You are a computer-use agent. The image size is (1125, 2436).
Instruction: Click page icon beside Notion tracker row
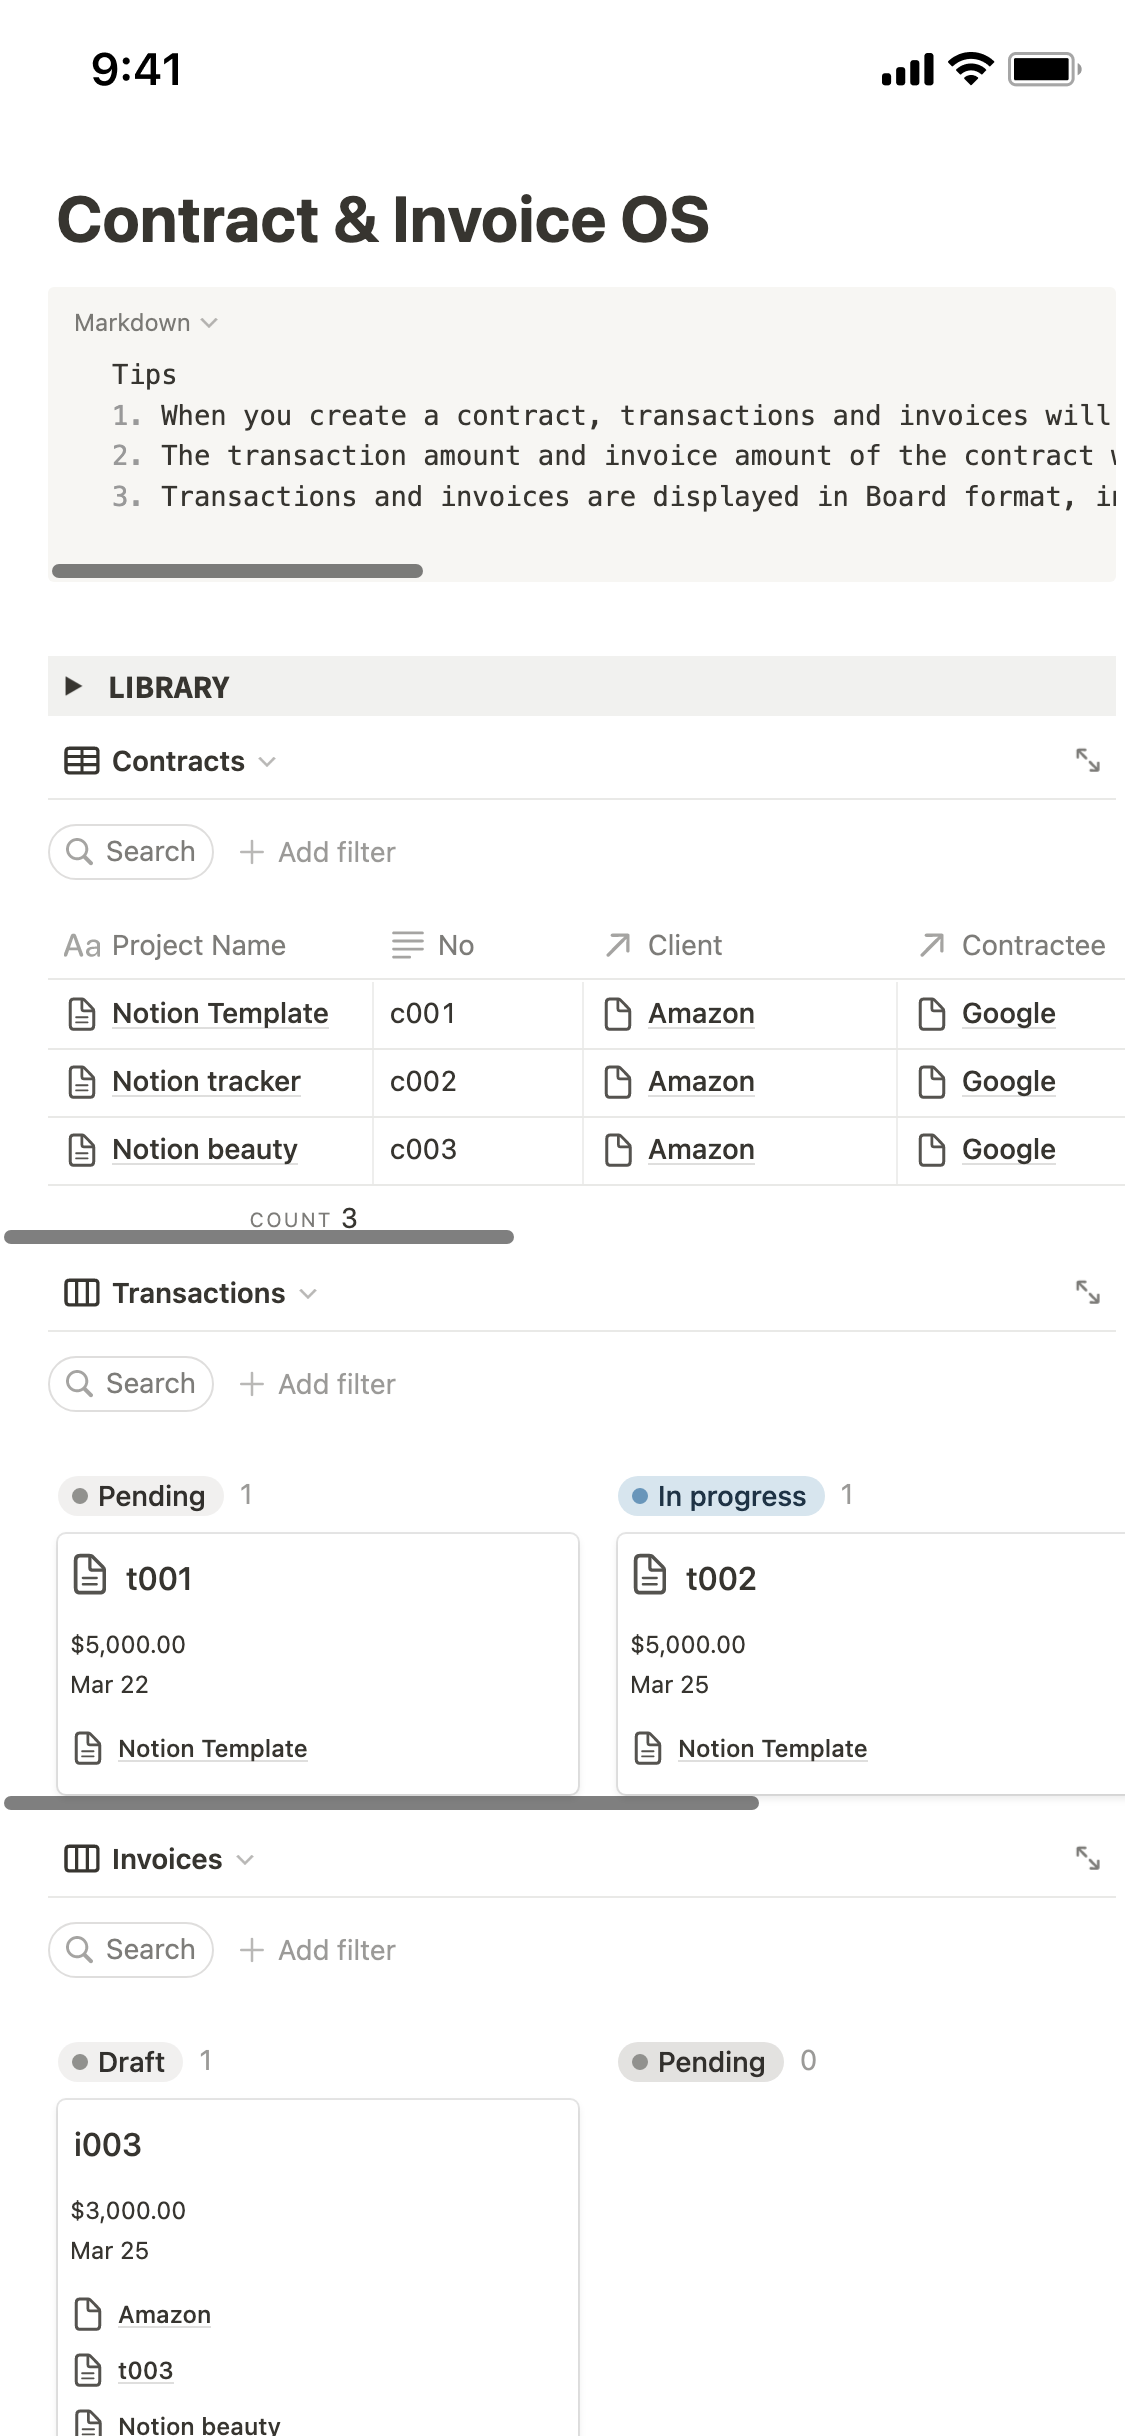[x=81, y=1082]
